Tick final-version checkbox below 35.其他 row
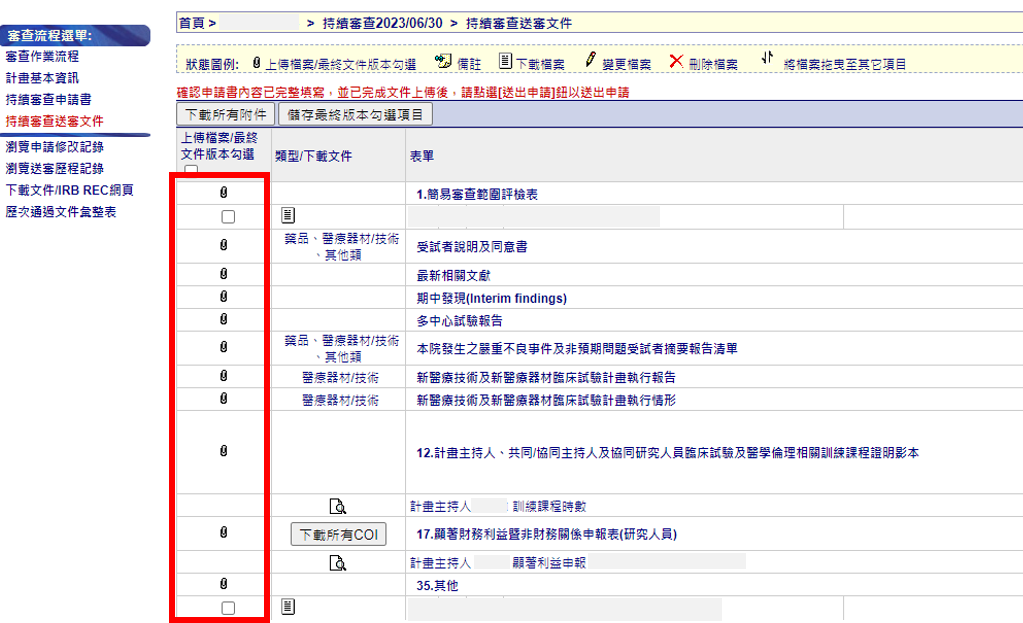This screenshot has height=623, width=1023. 228,607
